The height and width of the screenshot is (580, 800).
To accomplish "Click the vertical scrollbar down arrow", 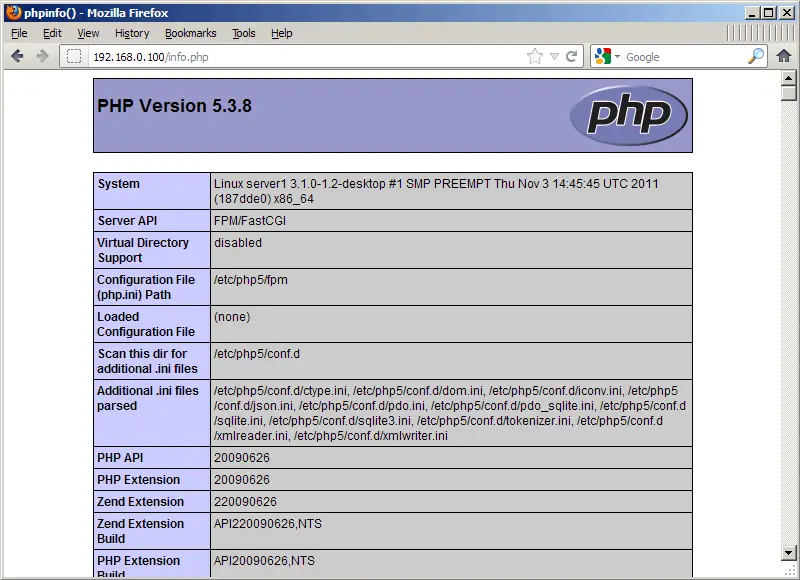I will click(x=788, y=552).
